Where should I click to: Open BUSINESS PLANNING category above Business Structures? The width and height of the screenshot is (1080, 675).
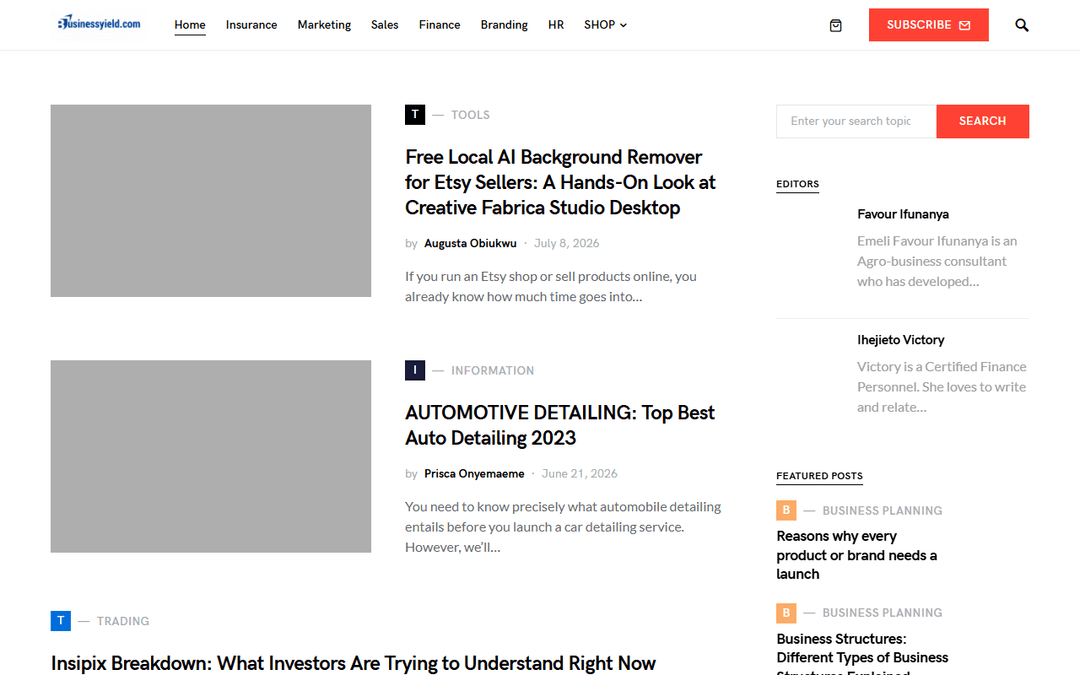(882, 612)
